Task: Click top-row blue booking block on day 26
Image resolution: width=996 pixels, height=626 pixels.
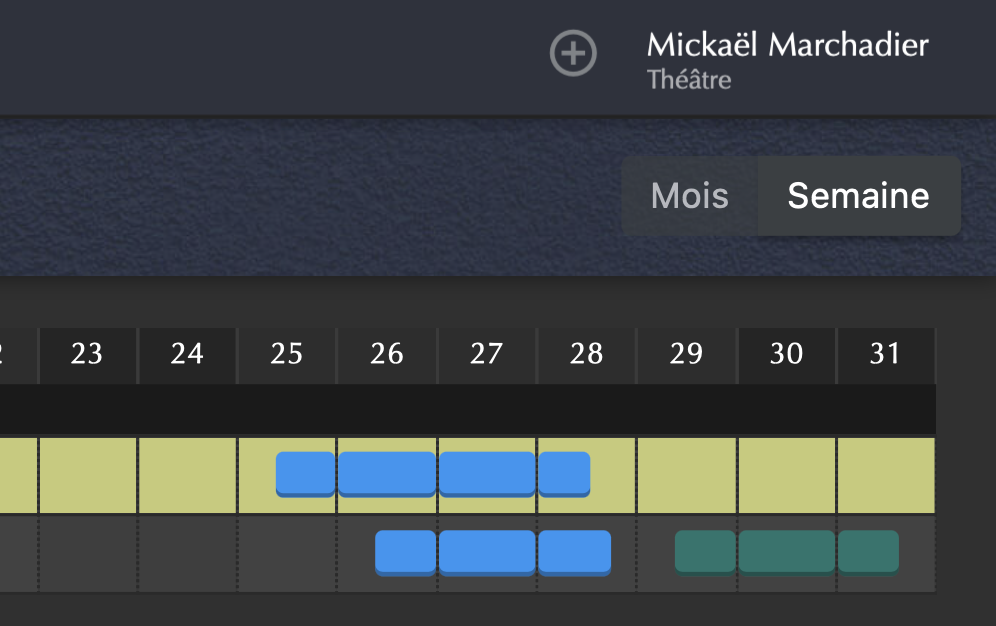Action: click(x=387, y=473)
